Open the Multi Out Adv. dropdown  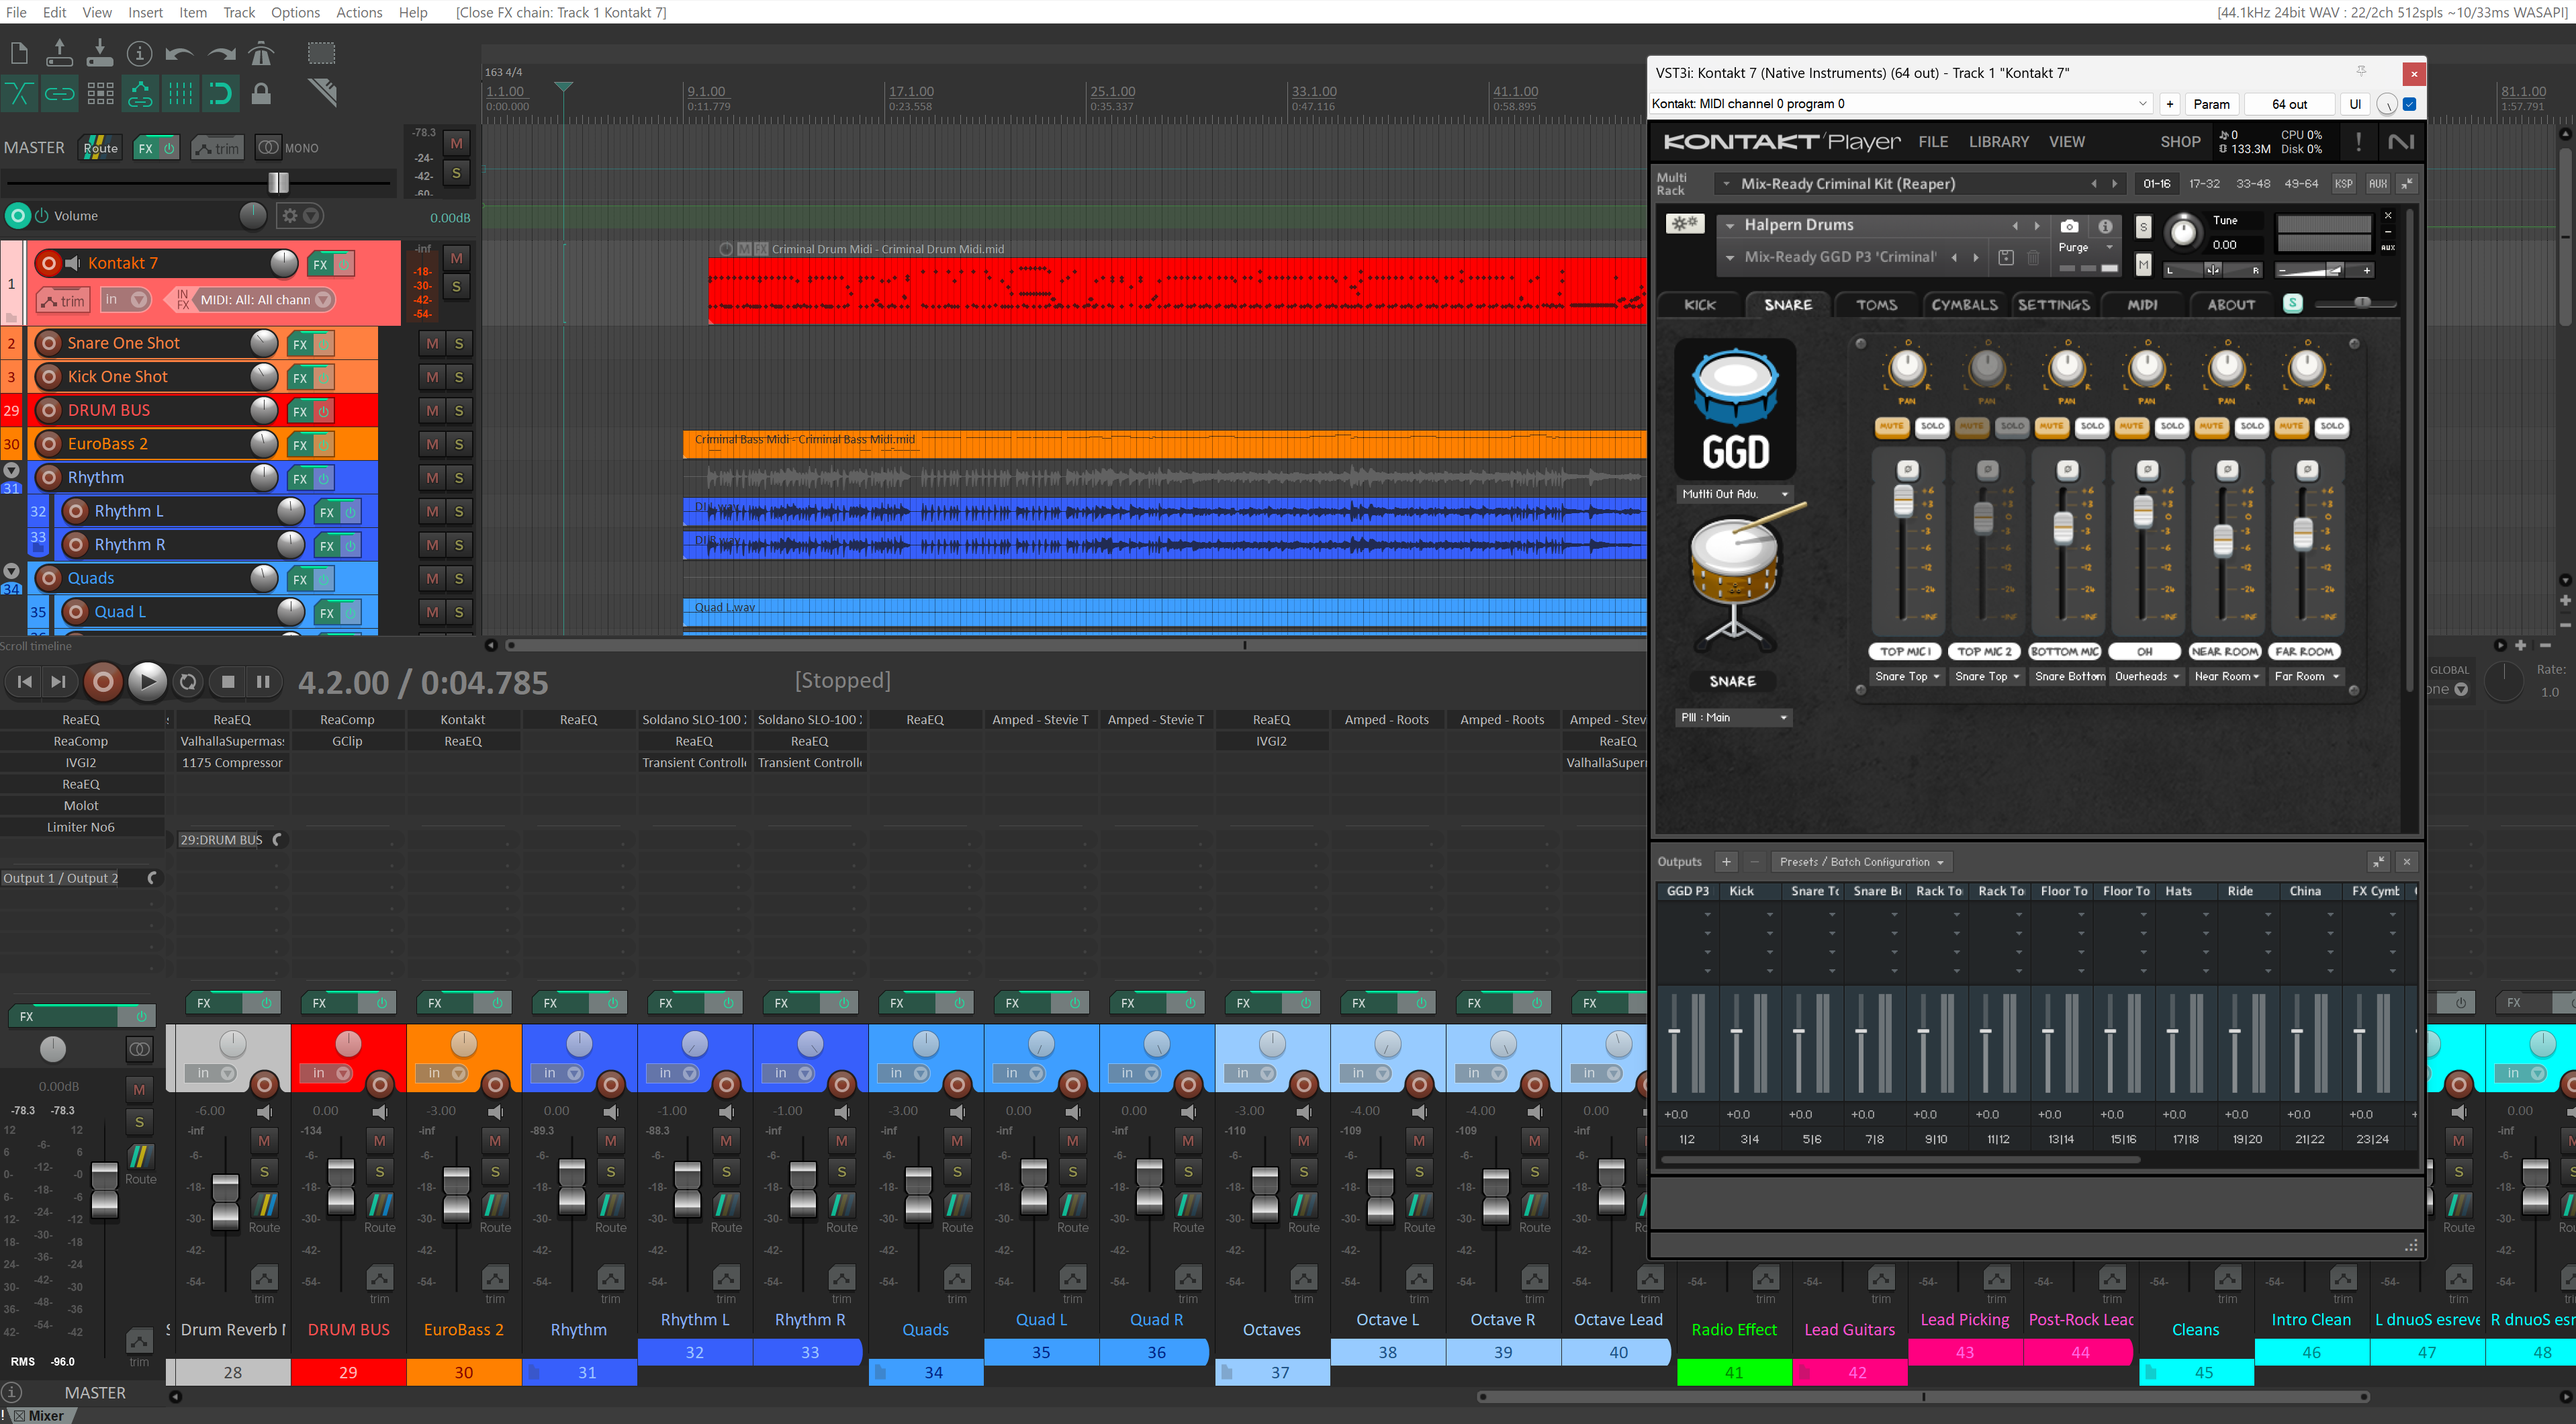tap(1734, 494)
